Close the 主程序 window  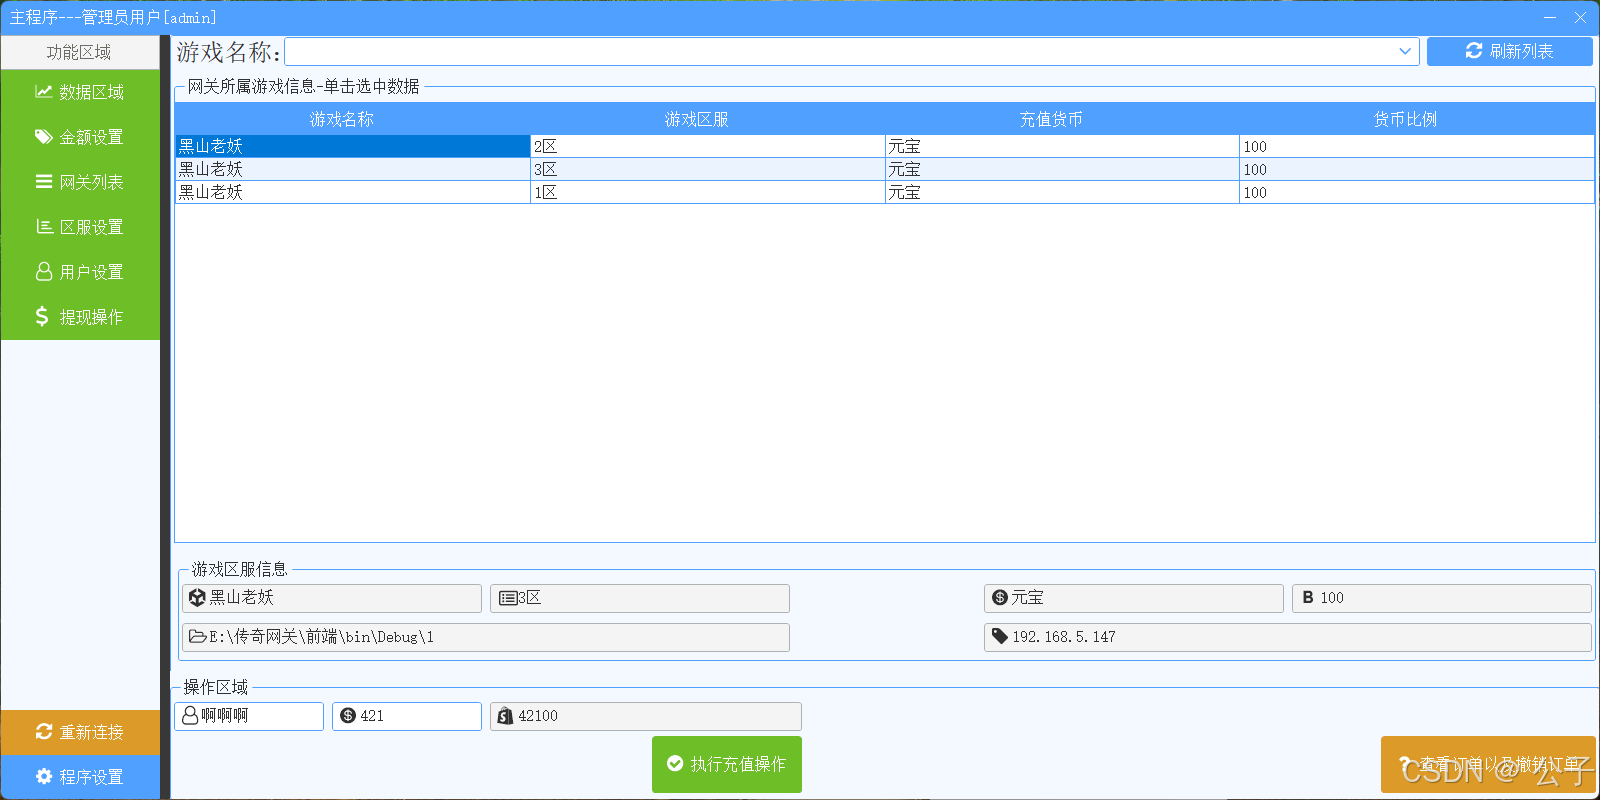[x=1580, y=17]
